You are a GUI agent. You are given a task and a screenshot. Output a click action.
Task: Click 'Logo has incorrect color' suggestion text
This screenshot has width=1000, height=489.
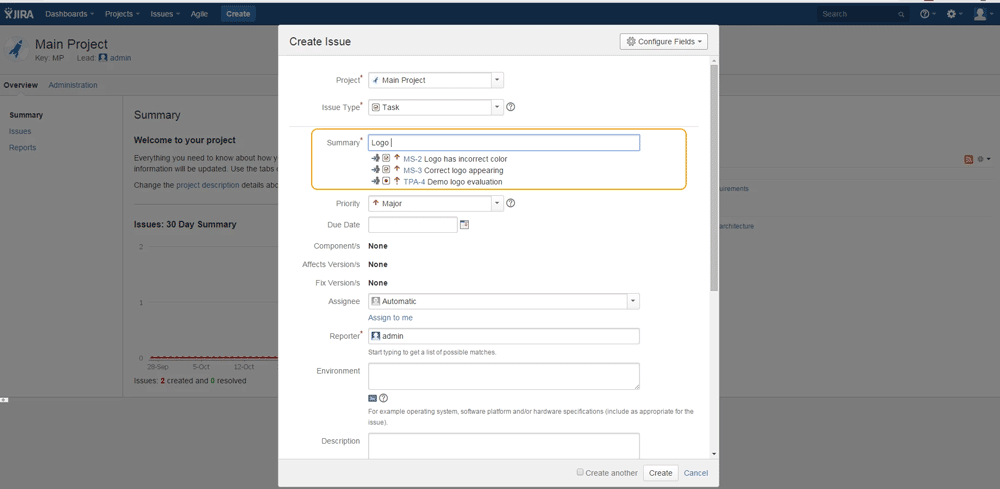click(x=466, y=159)
